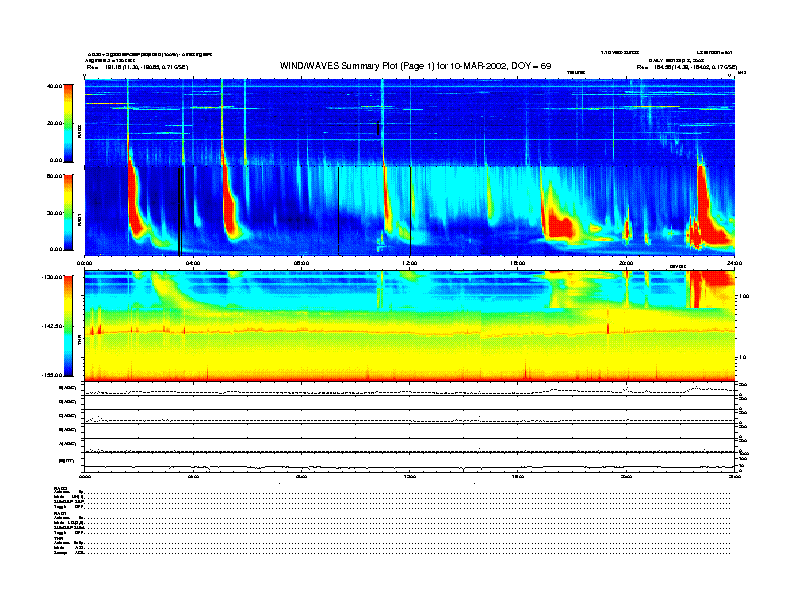Click the TNR color scale bar
Viewport: 792px width, 612px height.
tap(68, 326)
